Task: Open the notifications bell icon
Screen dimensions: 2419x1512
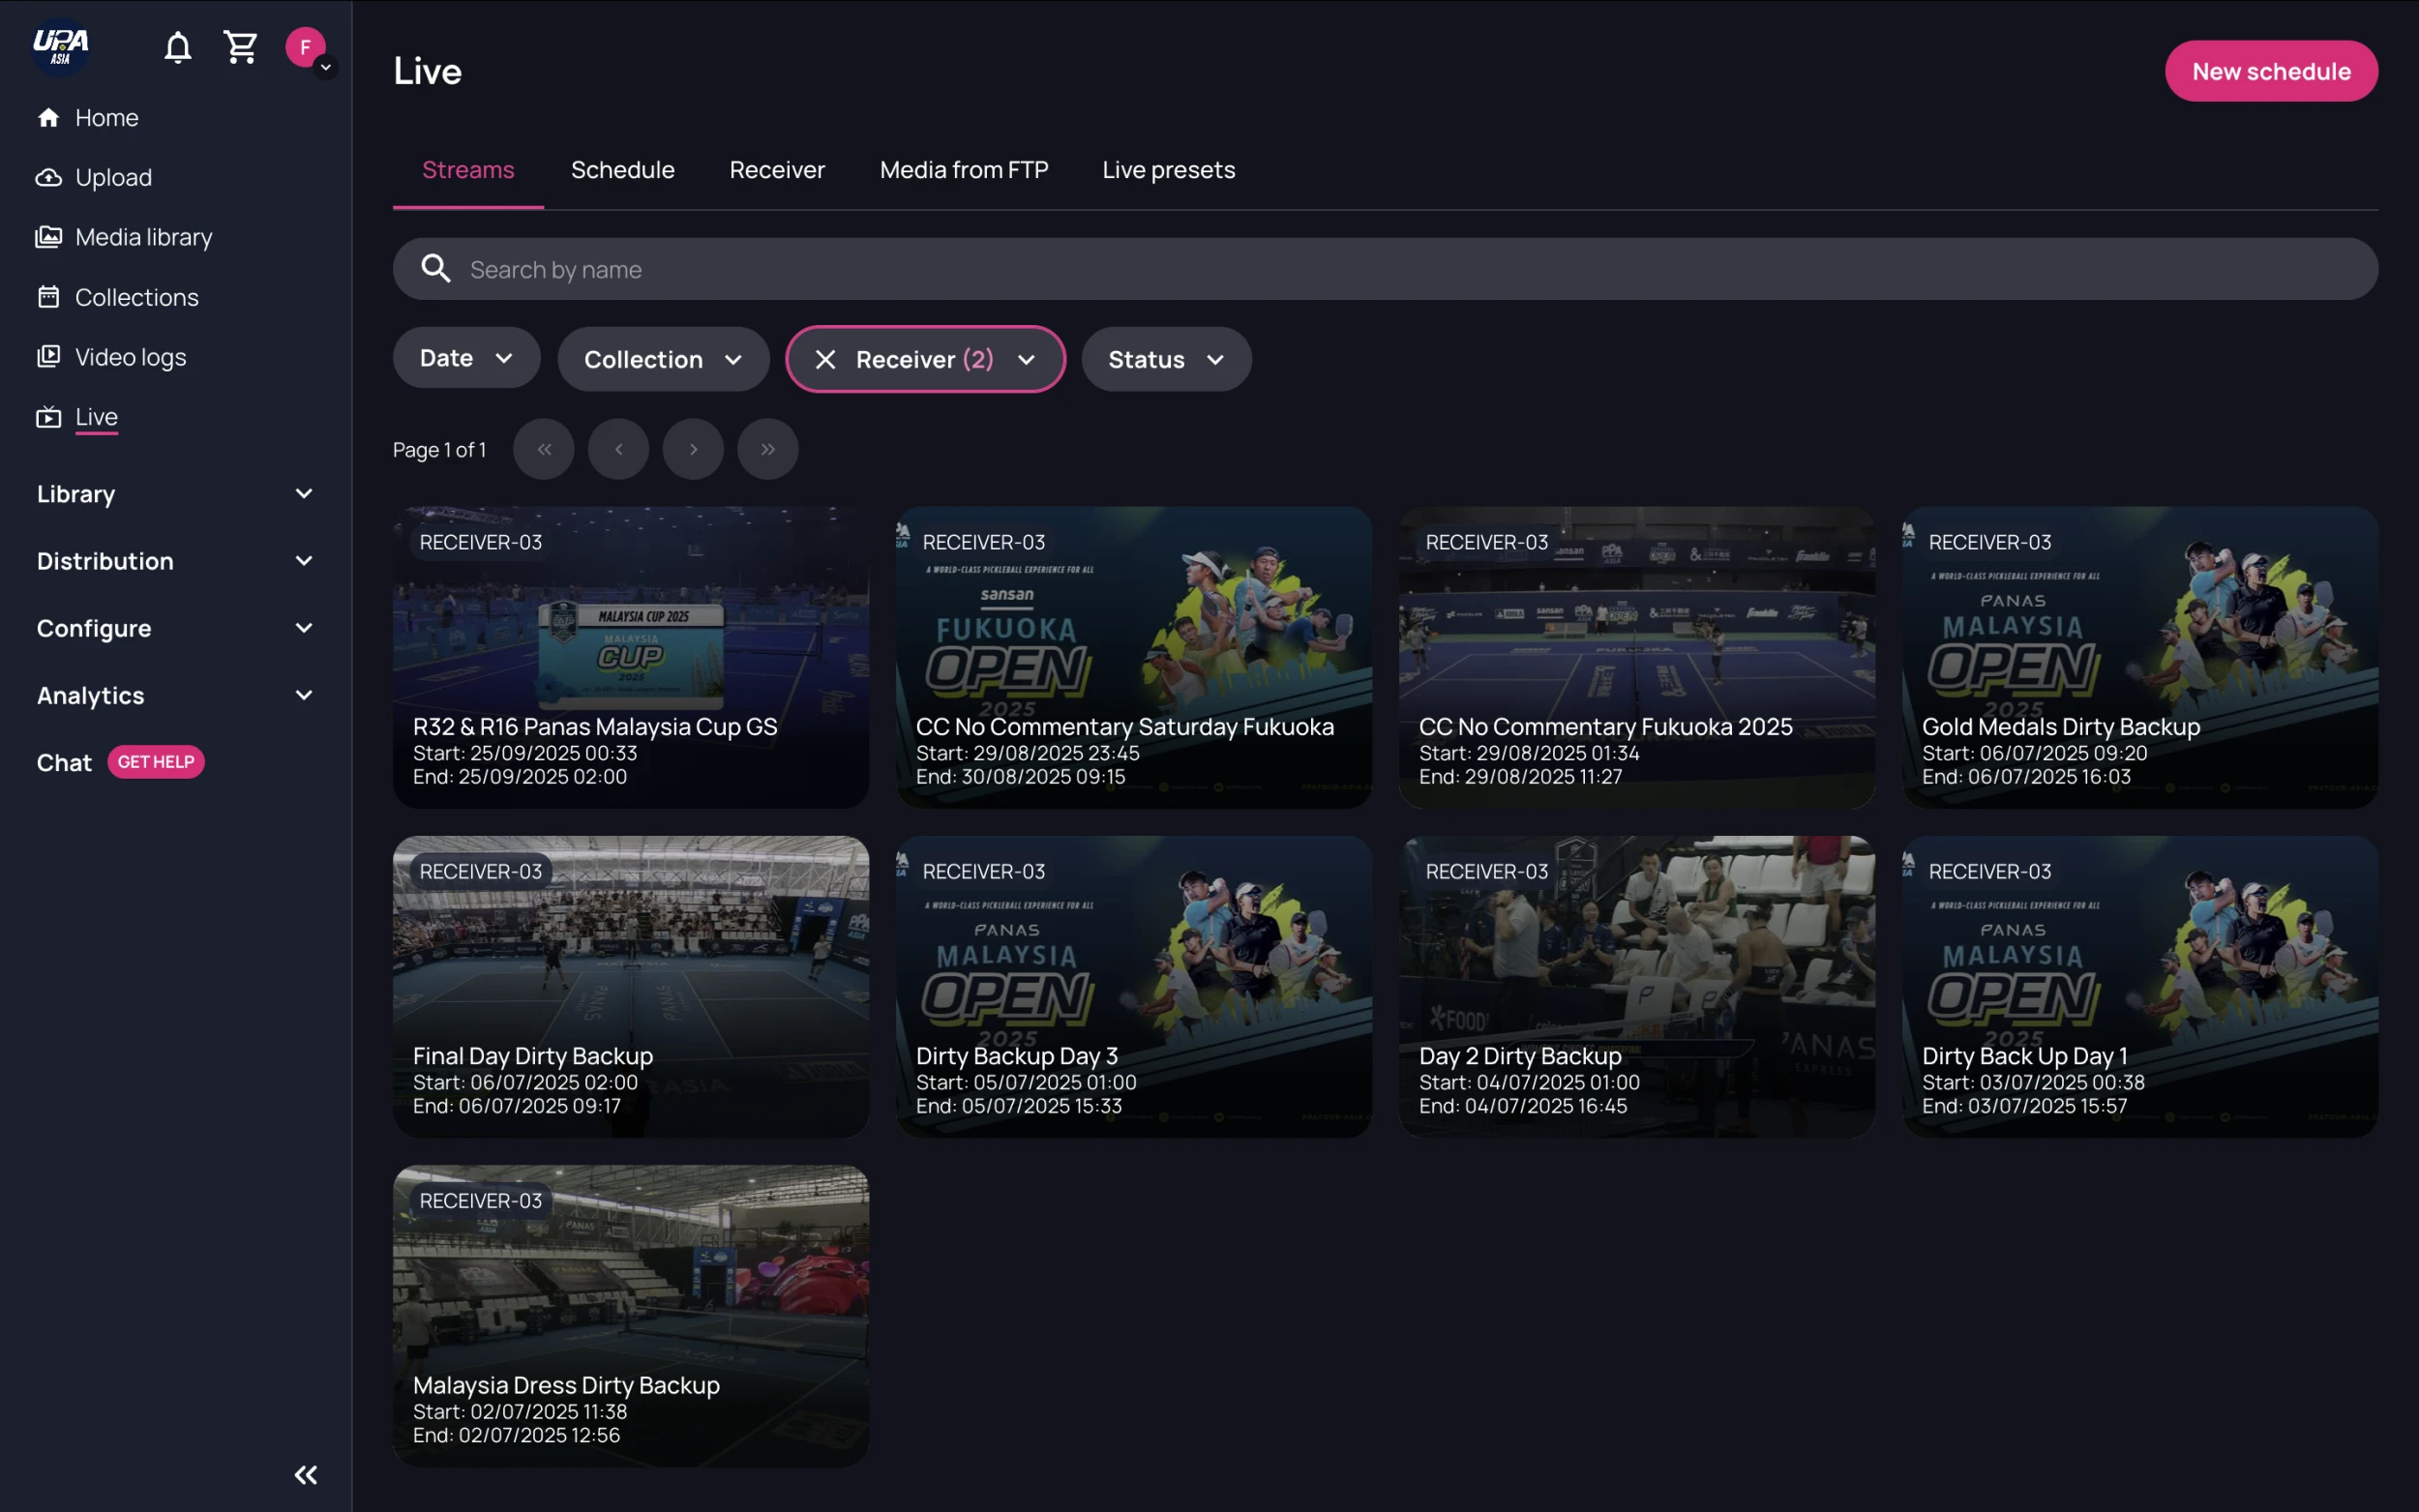Action: 177,47
